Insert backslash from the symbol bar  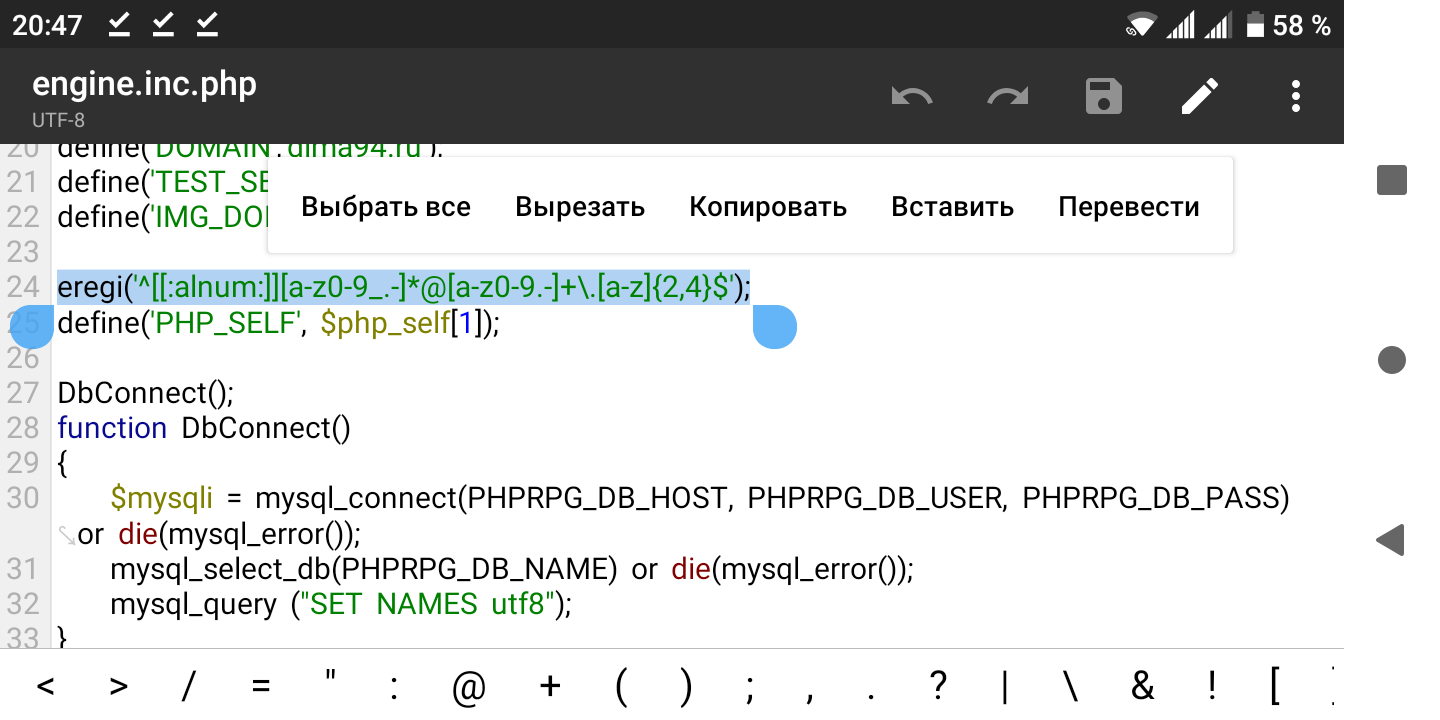pos(1071,687)
